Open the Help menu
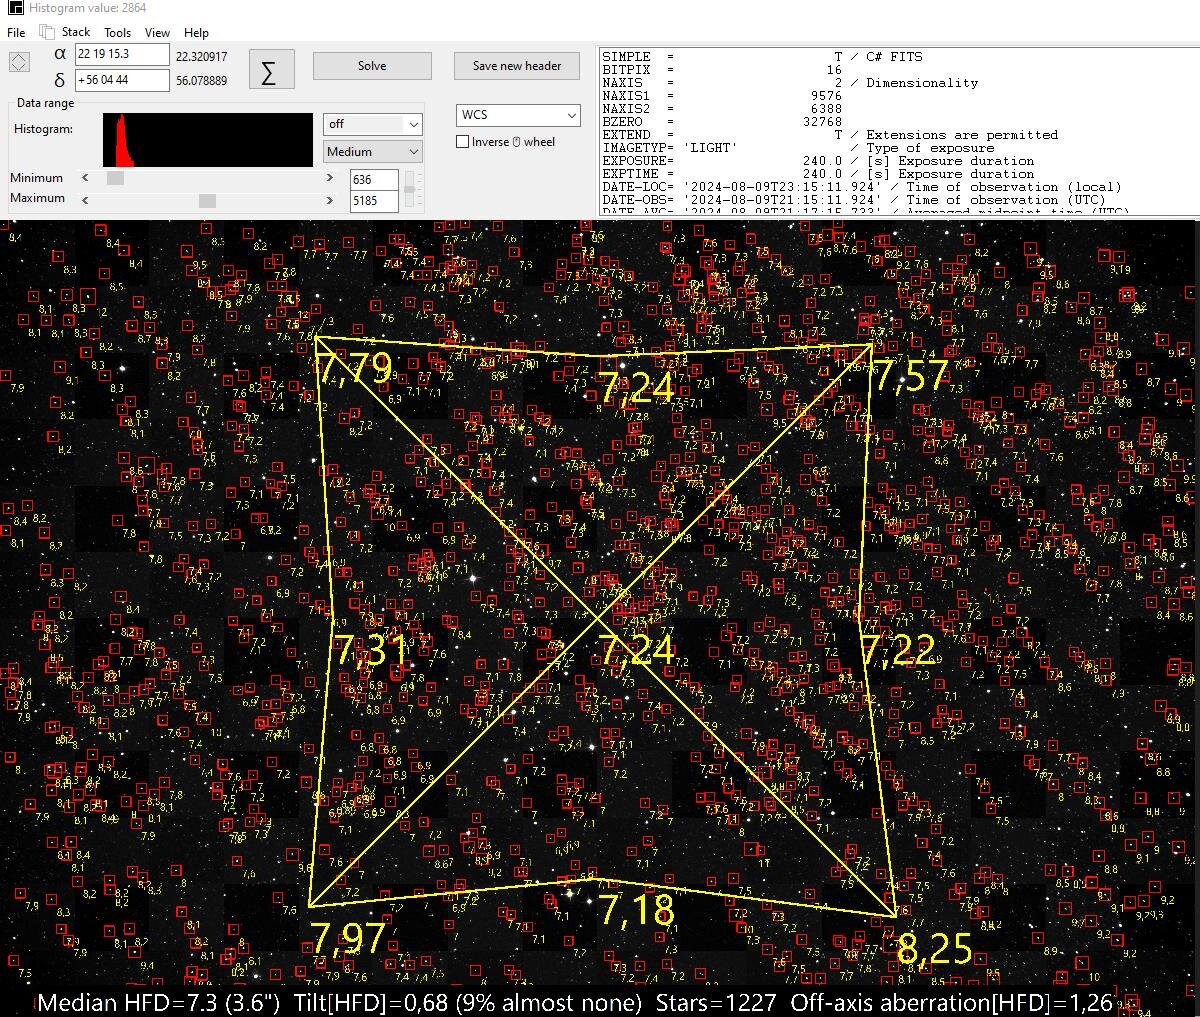1200x1017 pixels. click(197, 32)
